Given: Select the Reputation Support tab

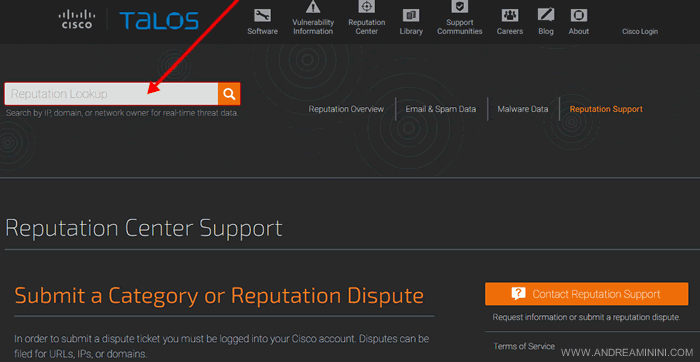Looking at the screenshot, I should coord(606,109).
